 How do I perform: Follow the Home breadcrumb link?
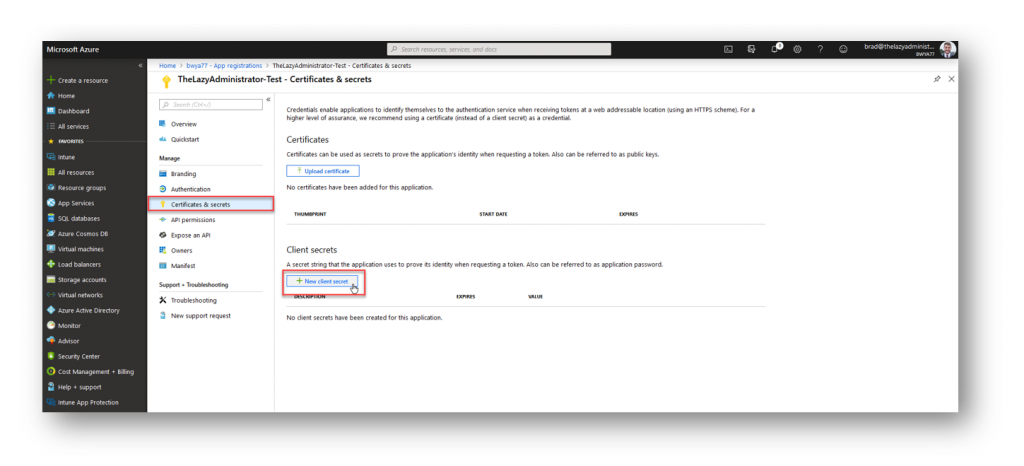(167, 66)
